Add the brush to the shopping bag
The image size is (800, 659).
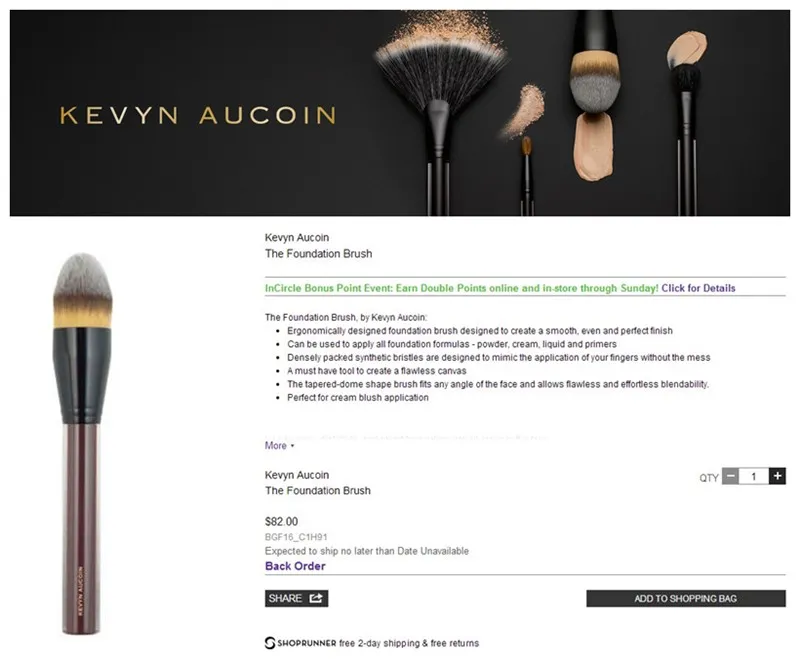[x=686, y=598]
